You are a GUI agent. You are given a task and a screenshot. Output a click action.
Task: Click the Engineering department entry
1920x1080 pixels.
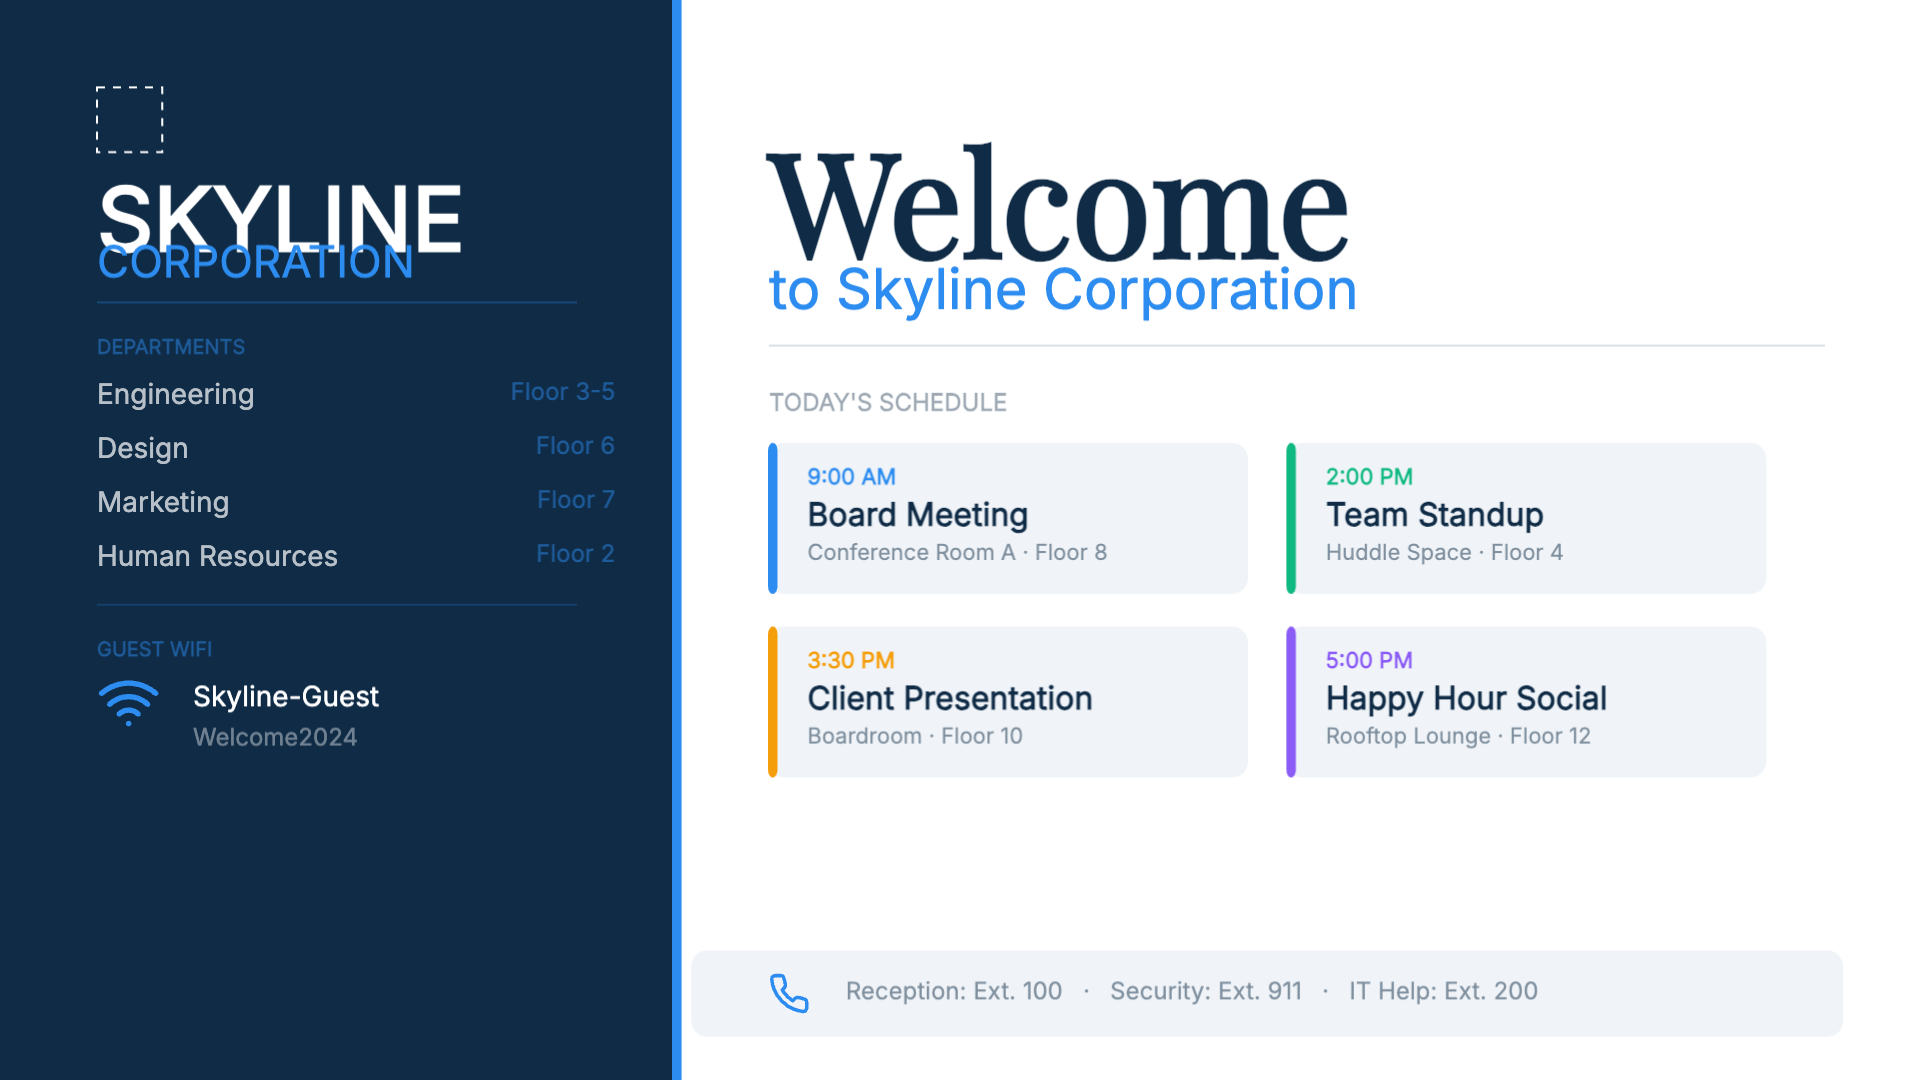(176, 394)
